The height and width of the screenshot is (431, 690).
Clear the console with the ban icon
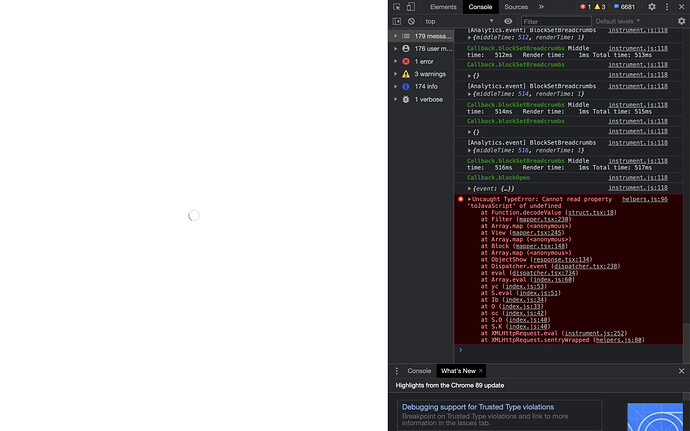[411, 21]
